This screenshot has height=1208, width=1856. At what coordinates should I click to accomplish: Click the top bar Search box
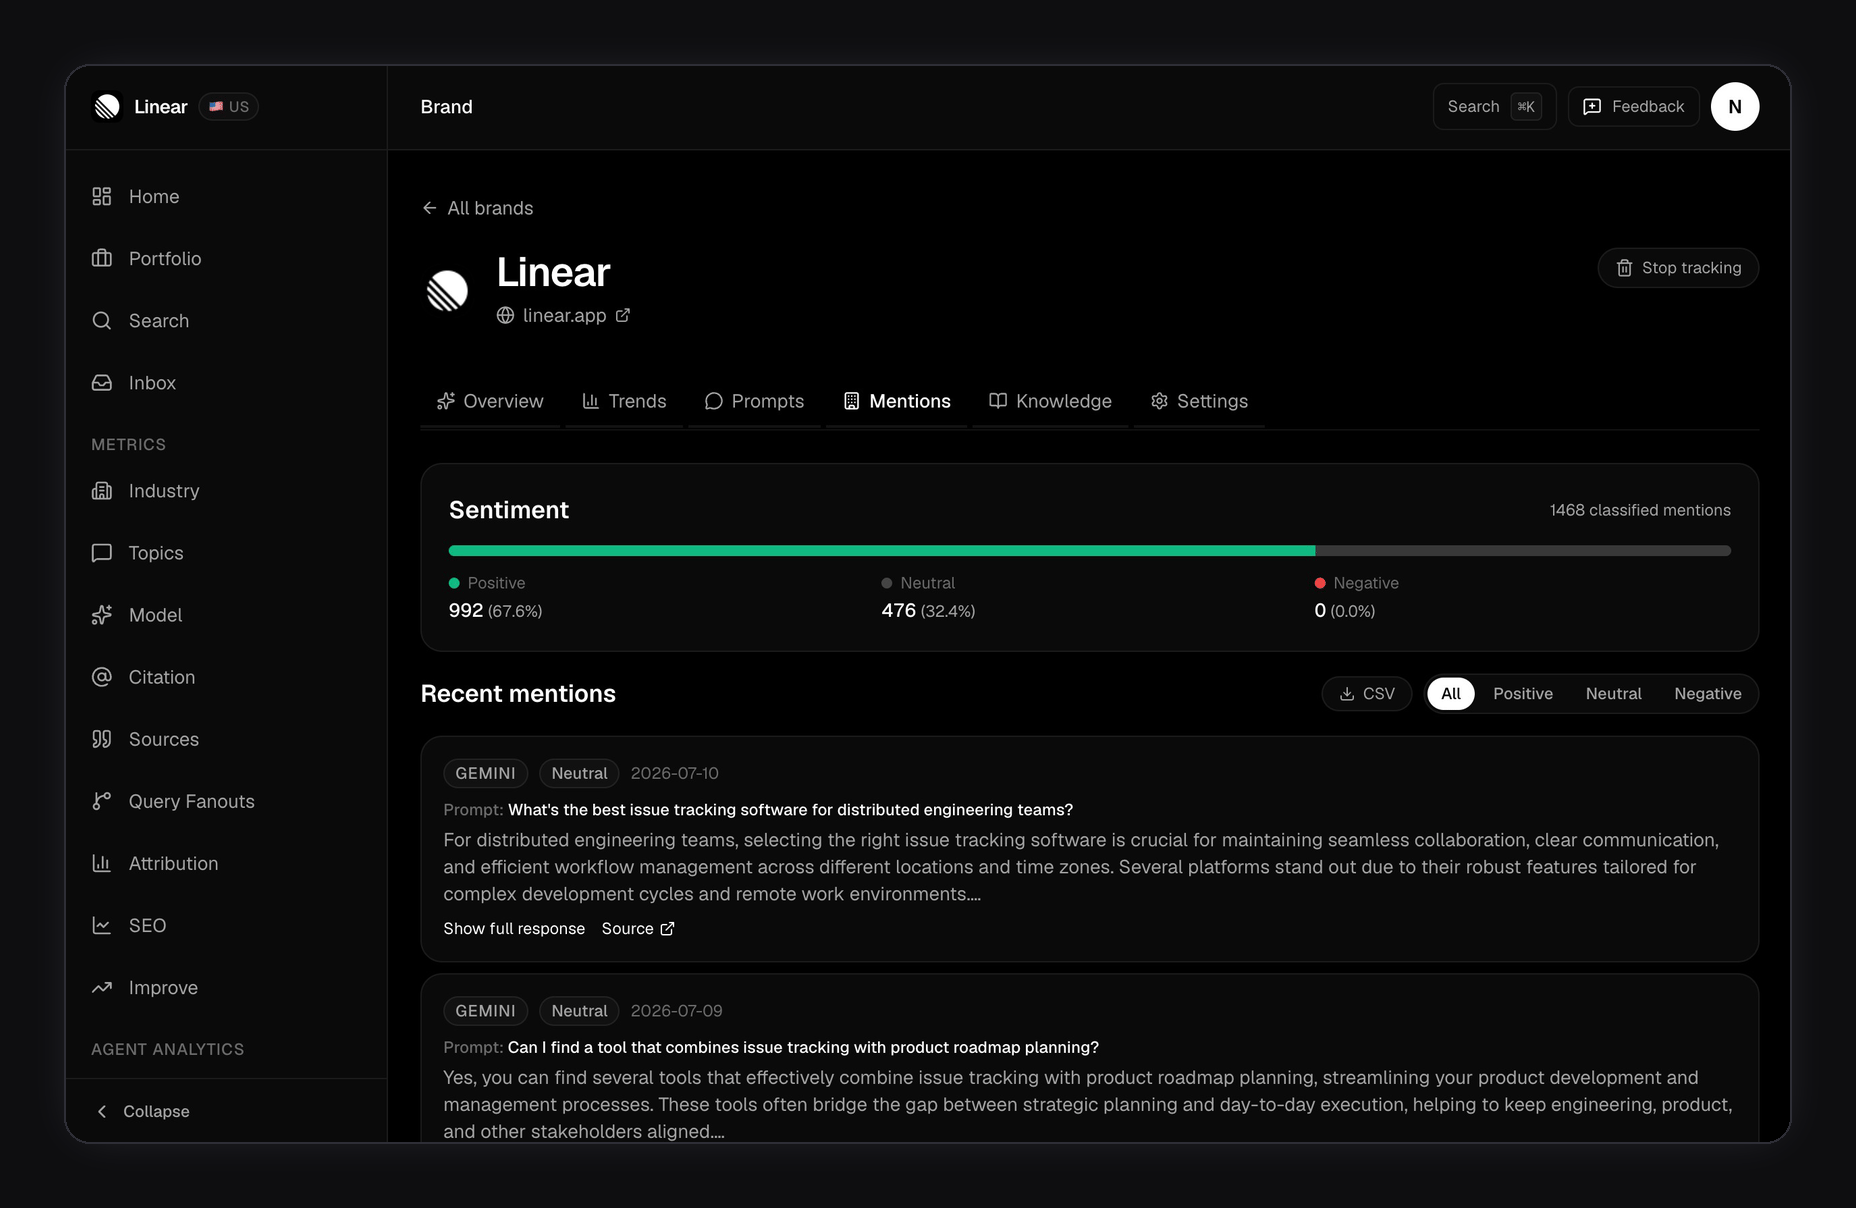pyautogui.click(x=1494, y=107)
